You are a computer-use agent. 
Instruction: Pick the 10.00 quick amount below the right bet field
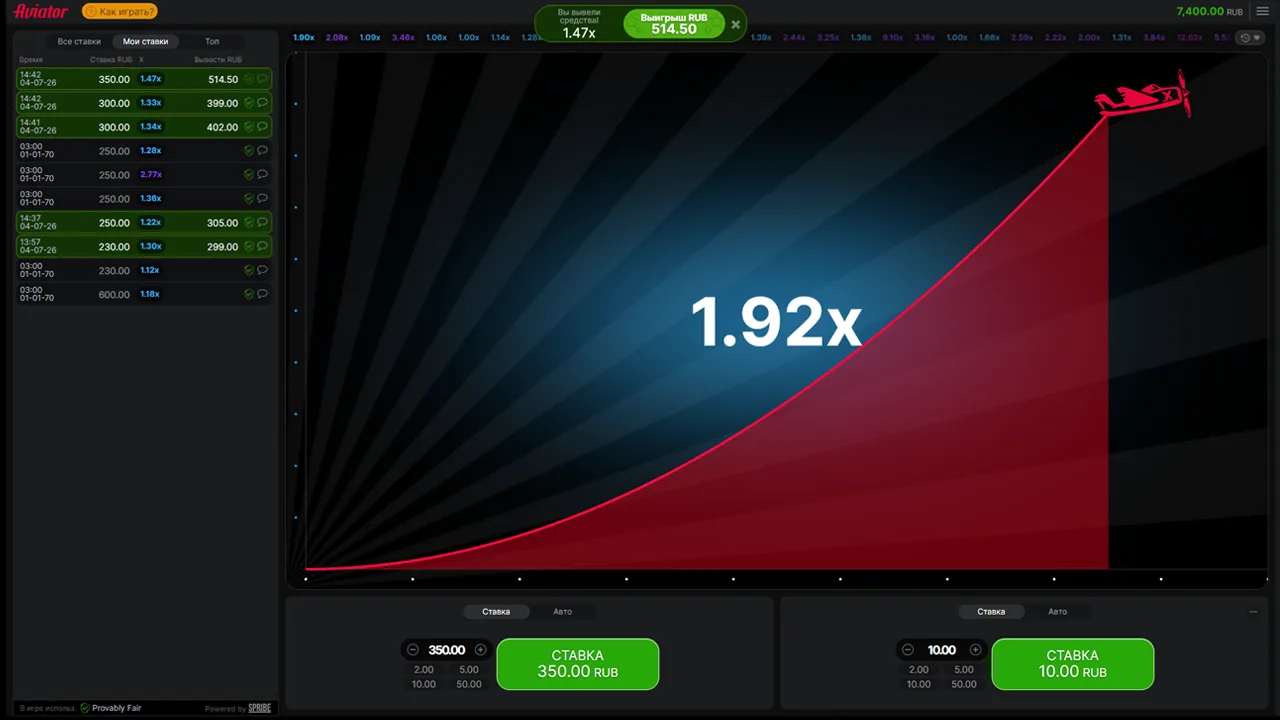click(919, 684)
